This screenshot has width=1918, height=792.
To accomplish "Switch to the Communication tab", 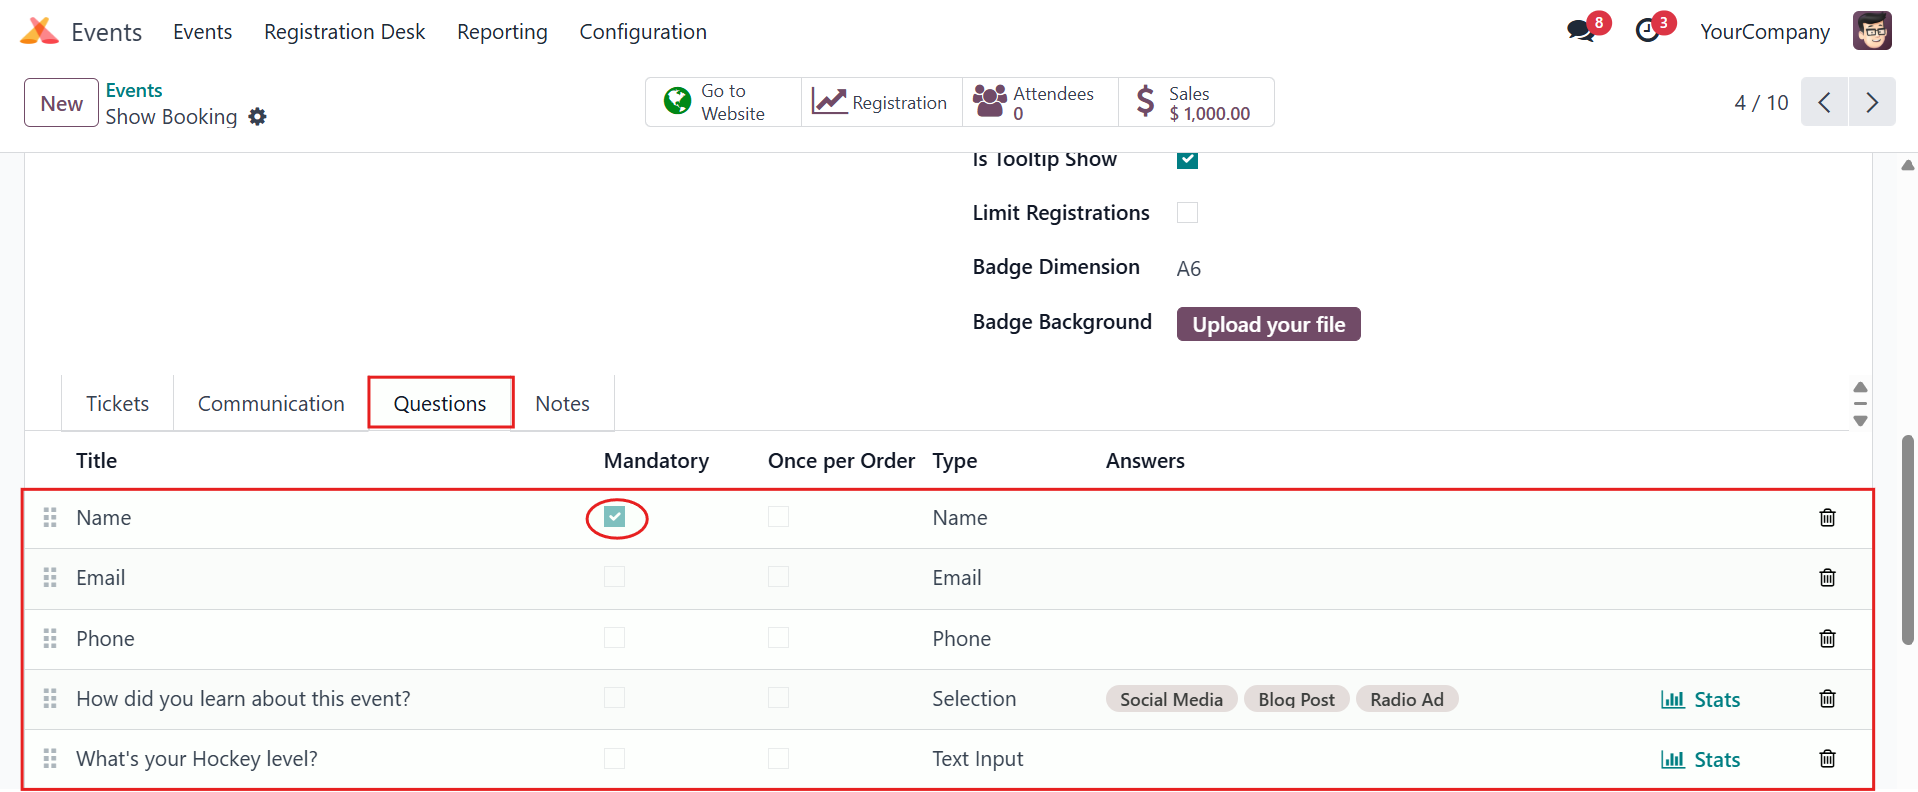I will 271,403.
